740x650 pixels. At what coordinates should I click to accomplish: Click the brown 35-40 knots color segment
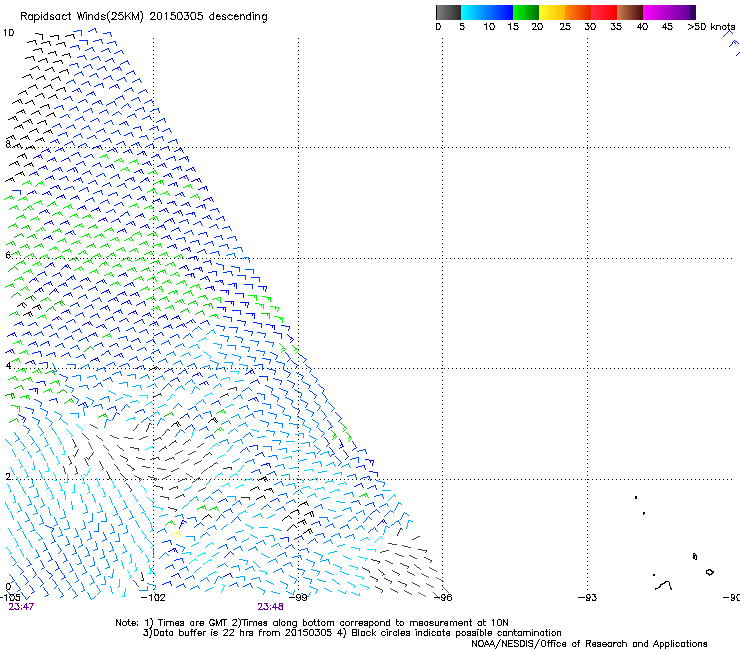click(630, 12)
